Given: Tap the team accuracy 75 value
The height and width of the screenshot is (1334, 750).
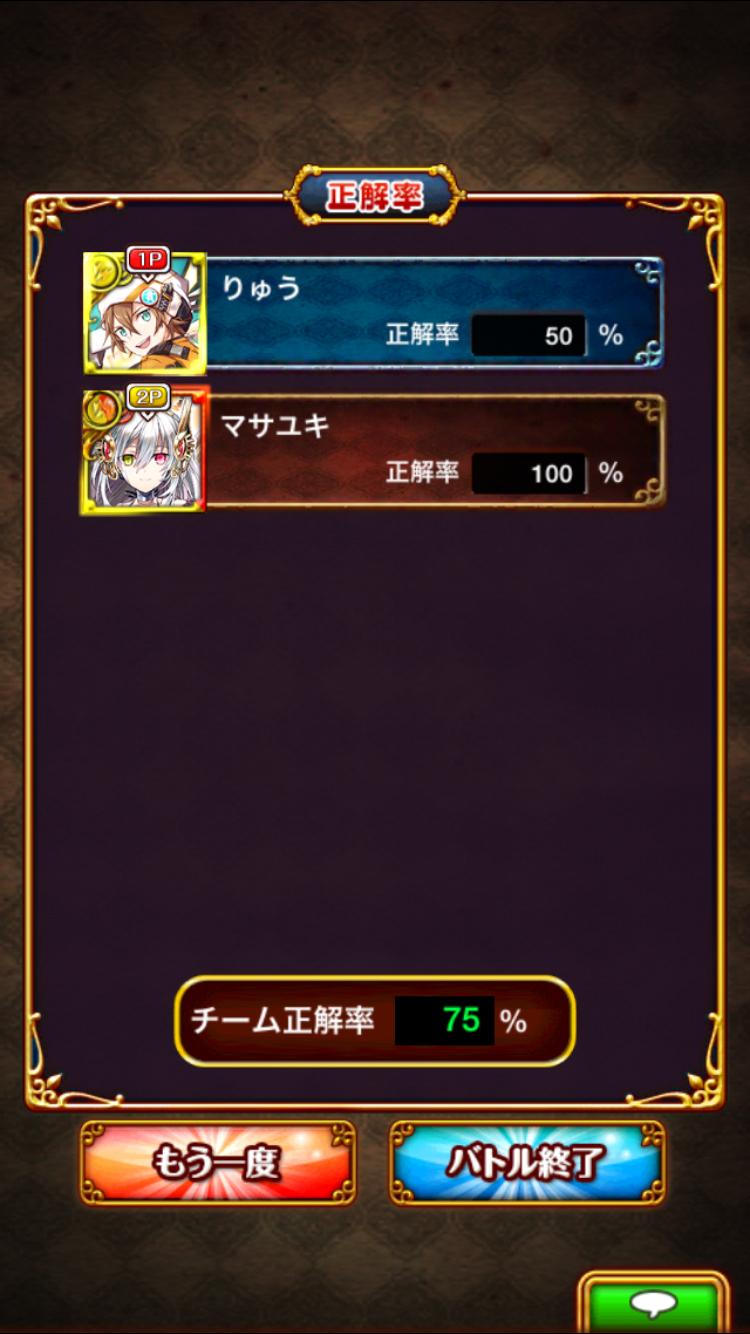Looking at the screenshot, I should (x=444, y=1020).
